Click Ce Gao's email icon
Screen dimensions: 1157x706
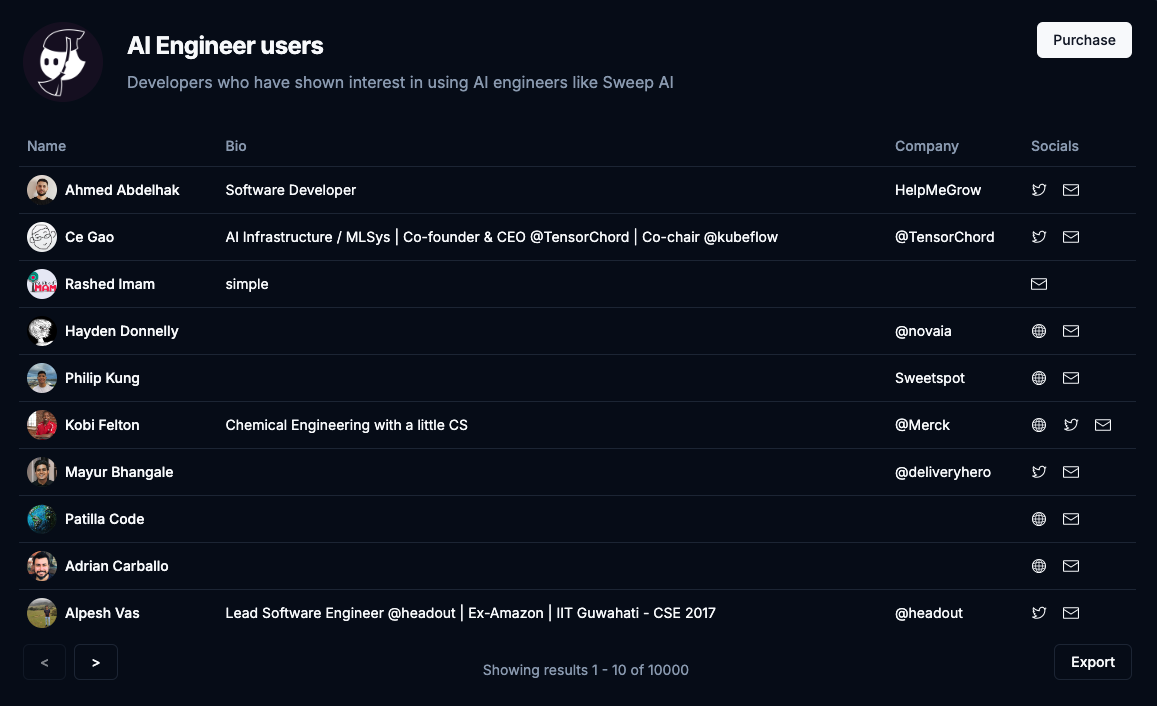click(1071, 237)
